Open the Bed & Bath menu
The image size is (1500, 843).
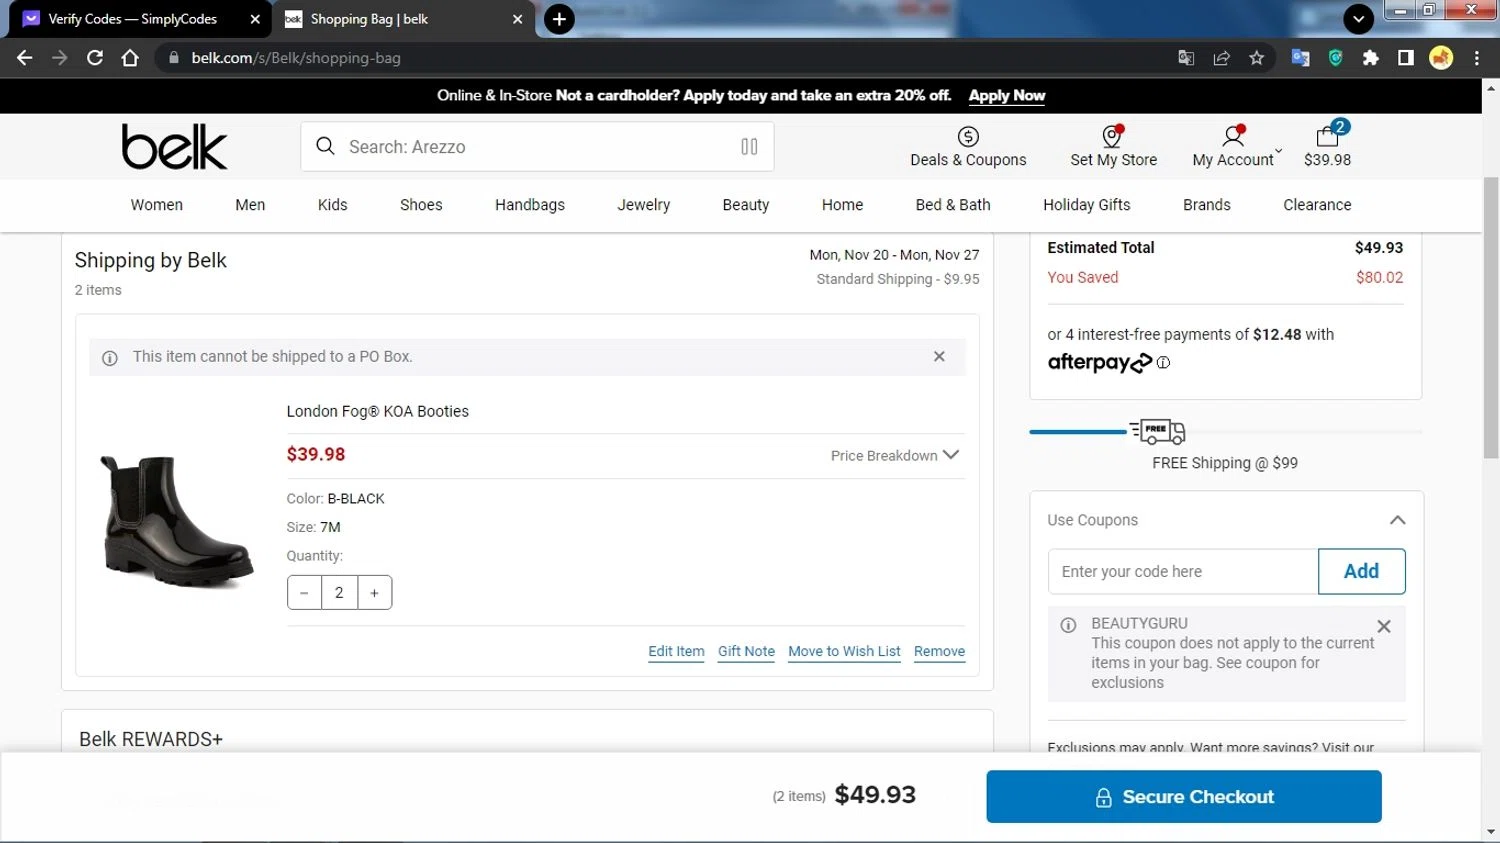pyautogui.click(x=953, y=205)
